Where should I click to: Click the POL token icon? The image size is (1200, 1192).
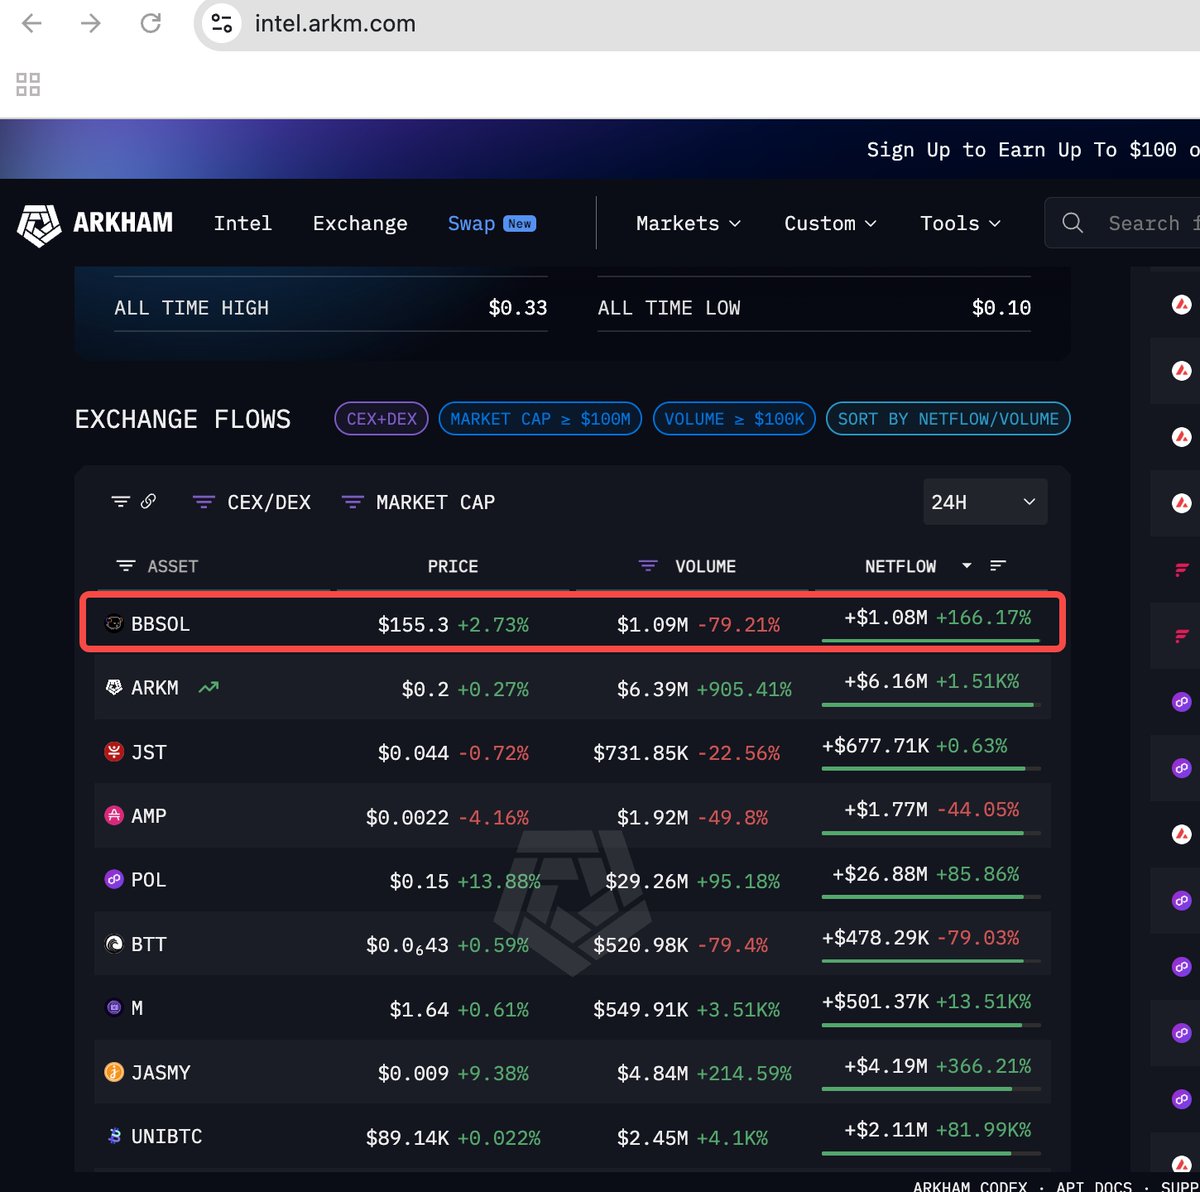114,880
